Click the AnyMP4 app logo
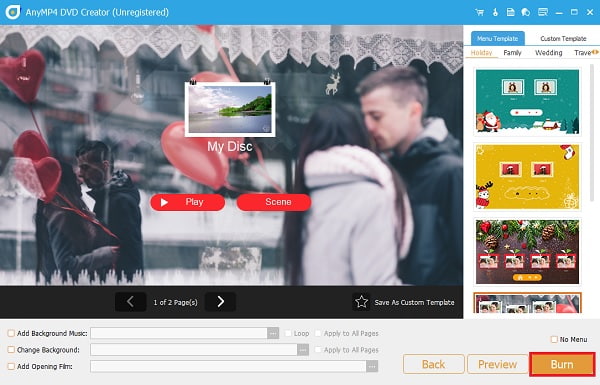 (x=13, y=12)
